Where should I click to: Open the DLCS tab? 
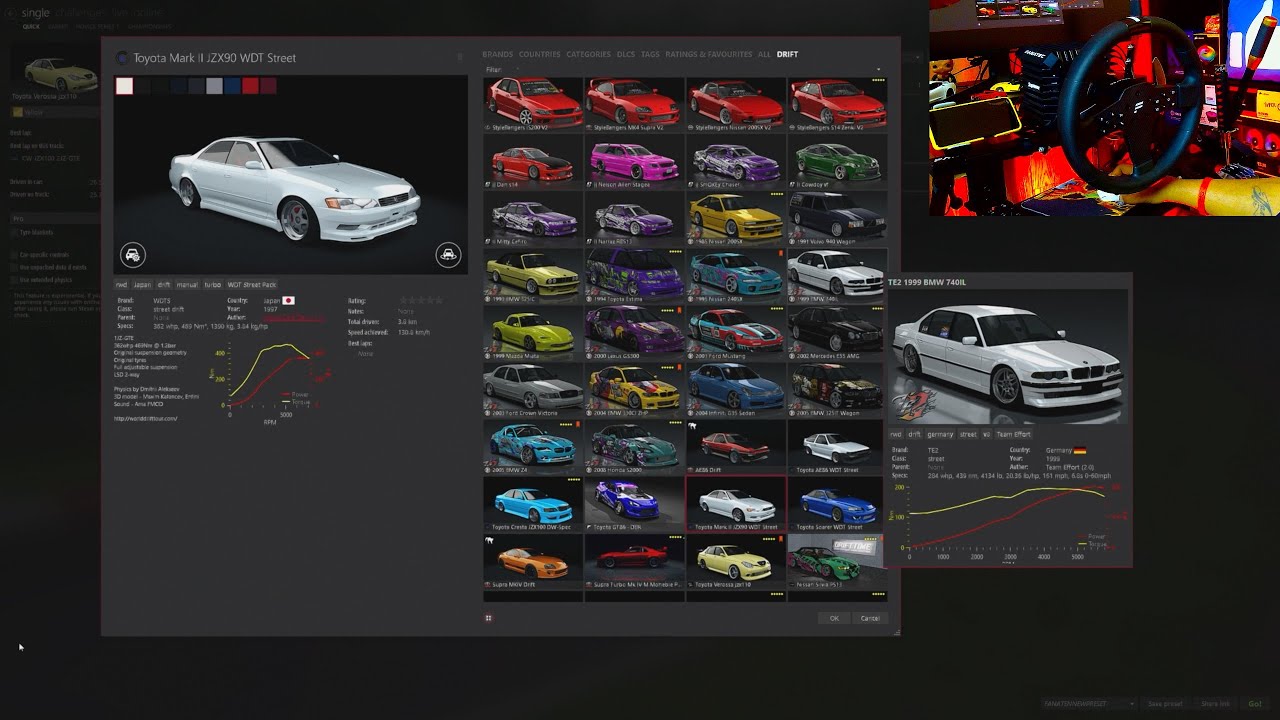coord(625,54)
